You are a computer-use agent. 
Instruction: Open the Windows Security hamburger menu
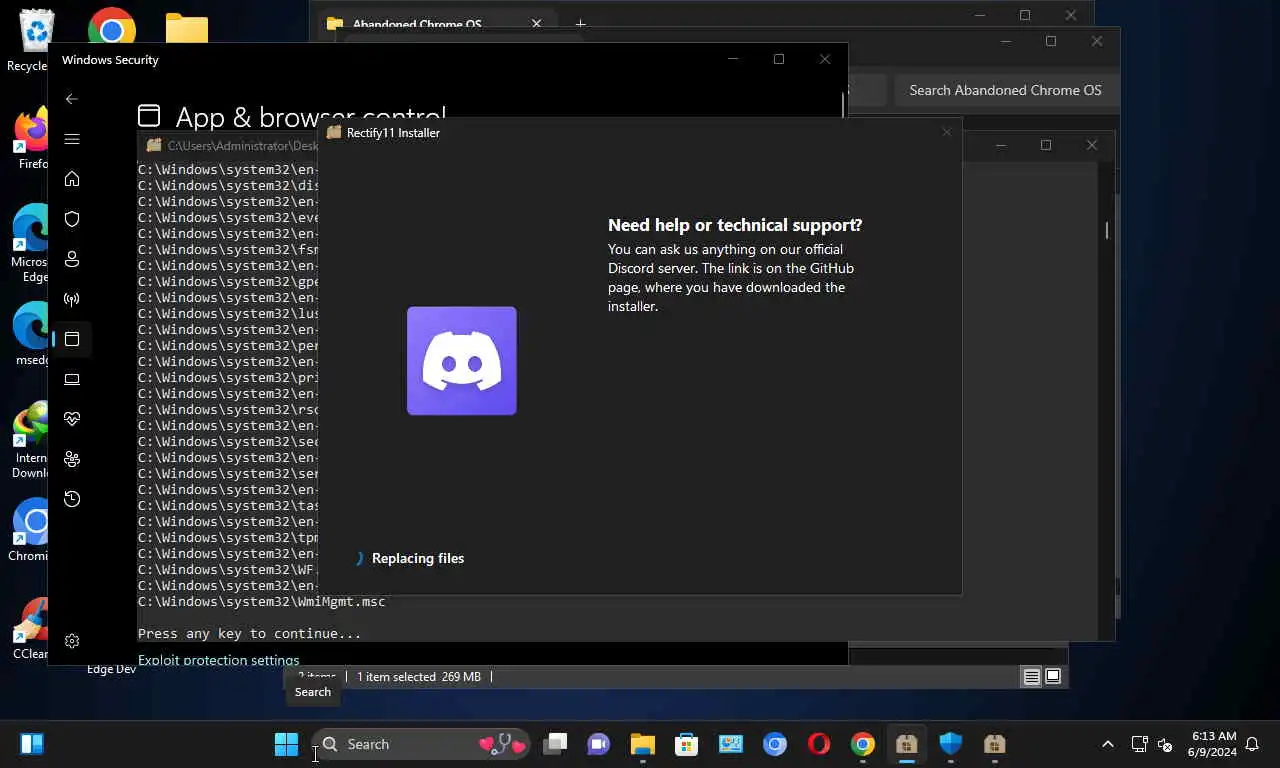(x=71, y=139)
